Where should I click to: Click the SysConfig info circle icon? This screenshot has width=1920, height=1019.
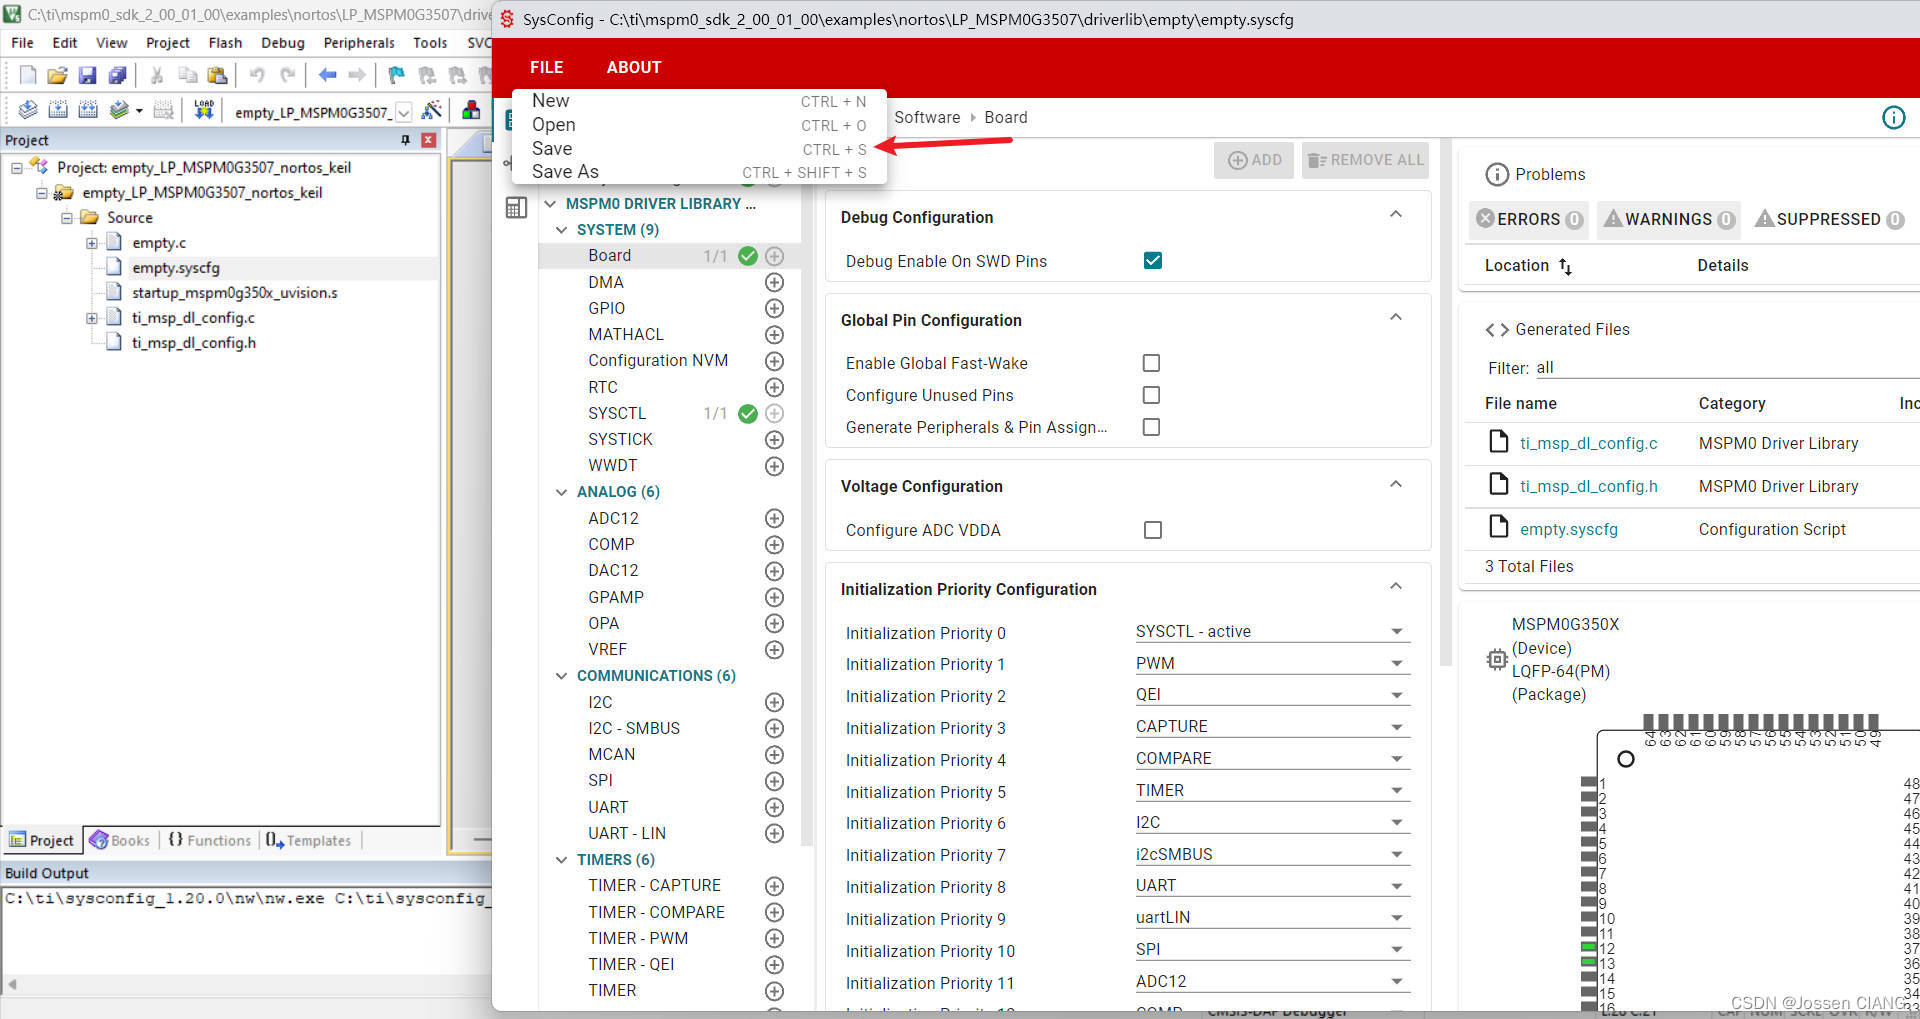[1894, 118]
